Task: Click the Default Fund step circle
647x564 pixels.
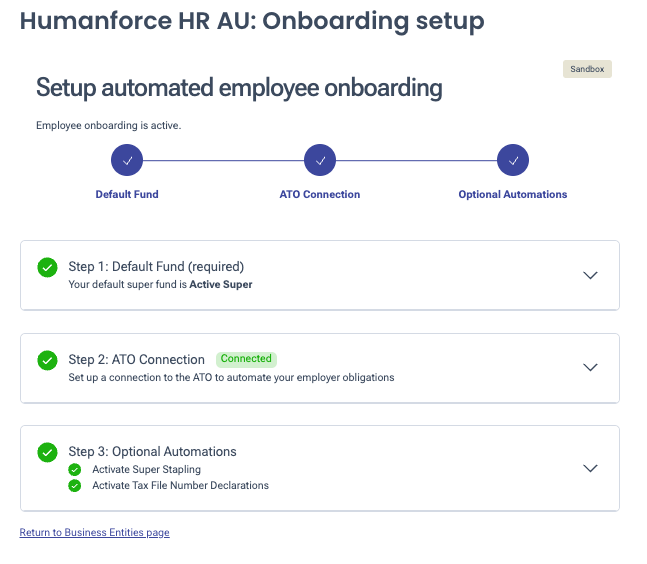Action: pos(127,160)
